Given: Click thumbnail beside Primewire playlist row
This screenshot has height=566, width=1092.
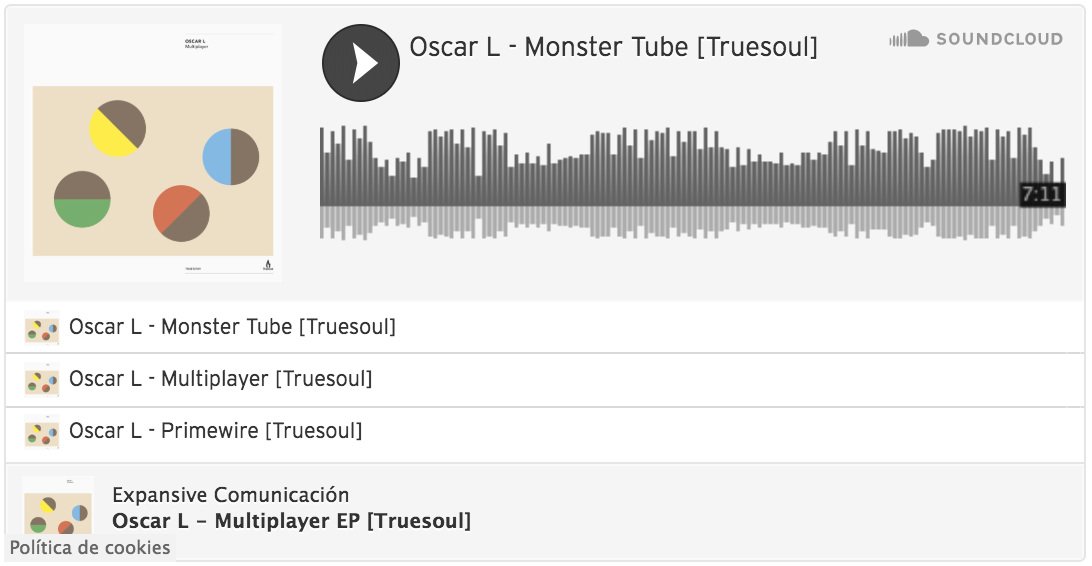Looking at the screenshot, I should coord(42,432).
